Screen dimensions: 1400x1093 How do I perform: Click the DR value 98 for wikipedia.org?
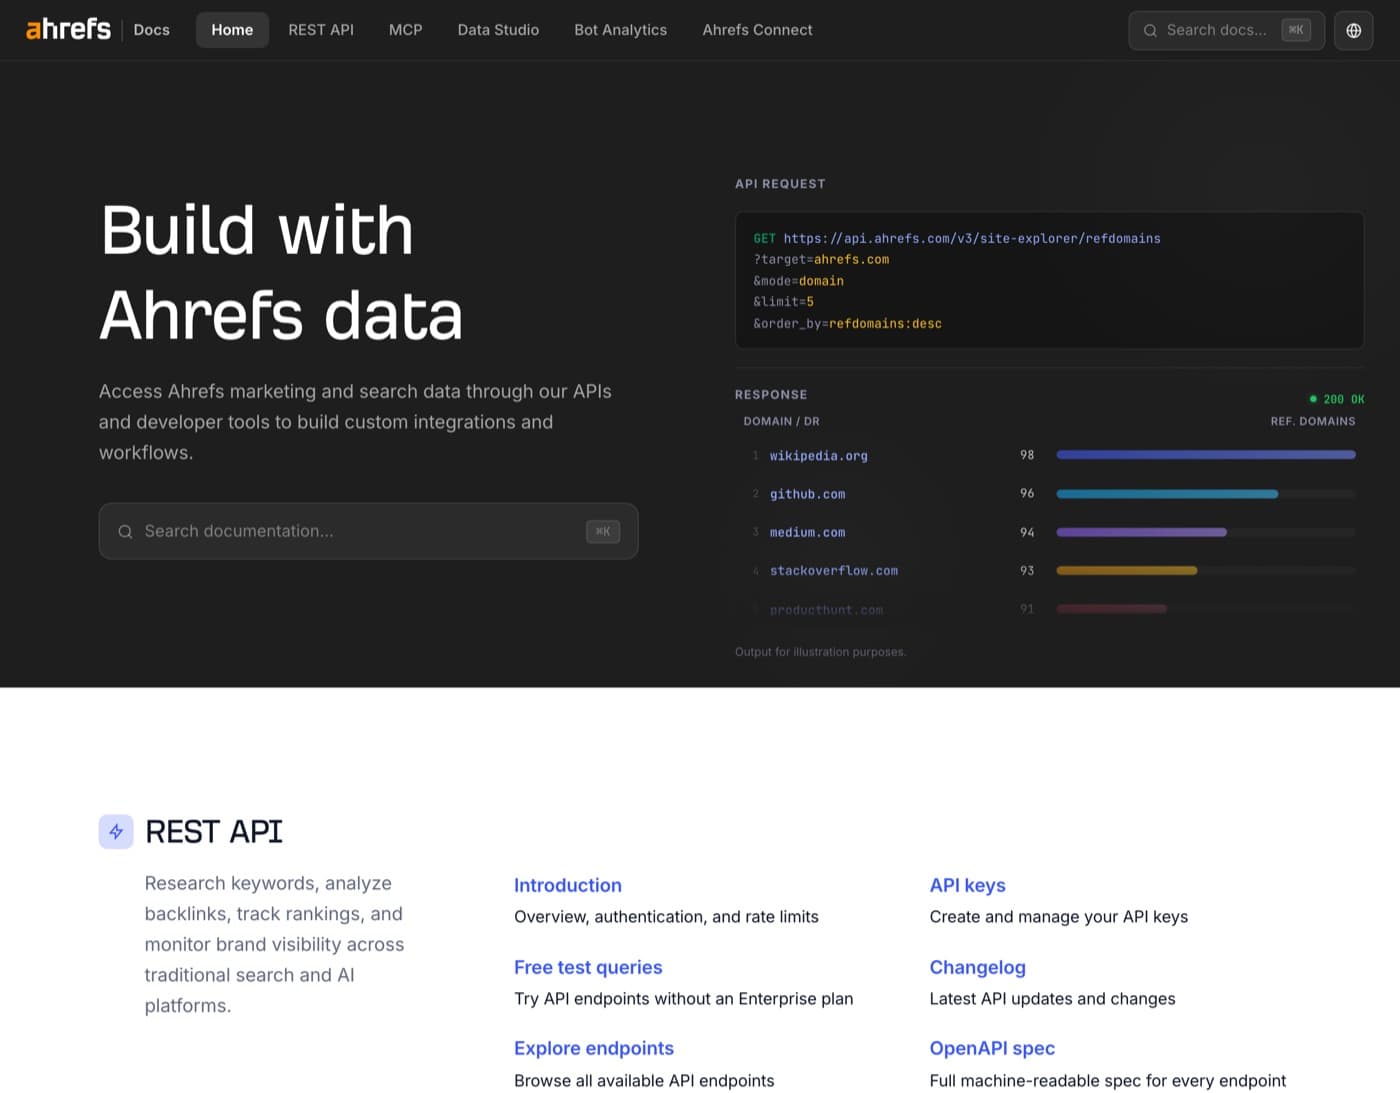click(1027, 455)
